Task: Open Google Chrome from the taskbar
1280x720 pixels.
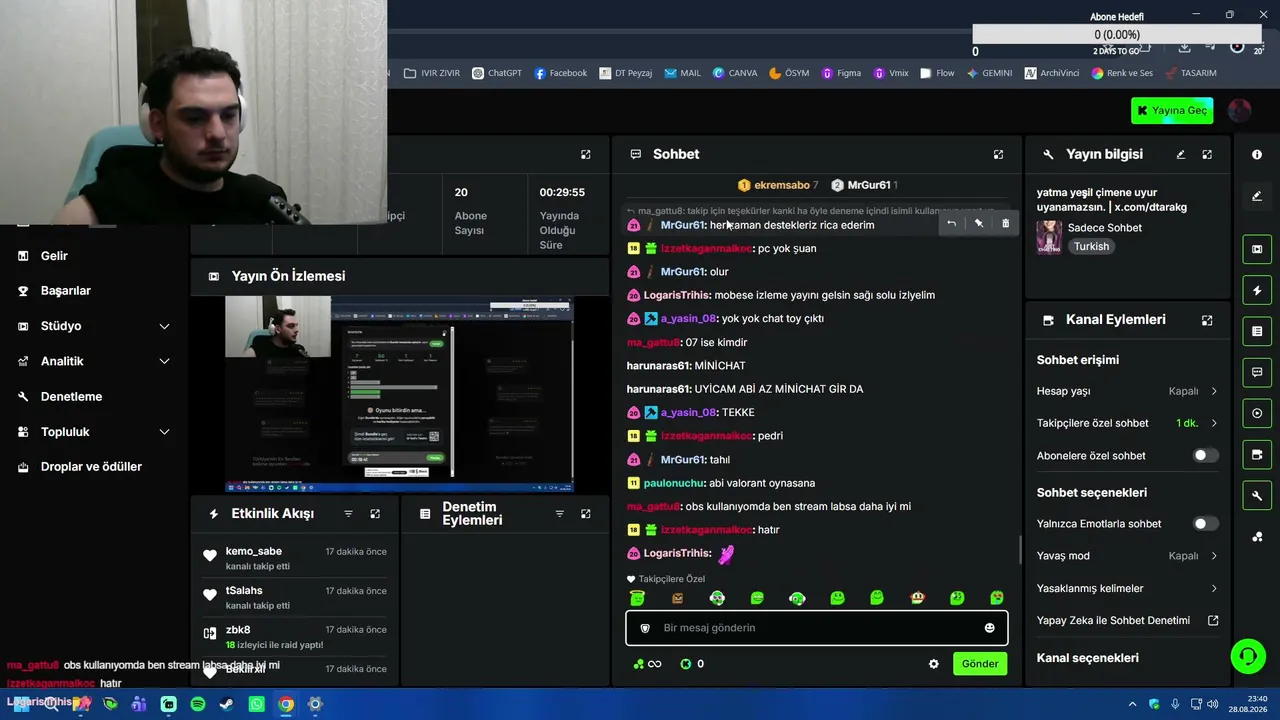Action: click(286, 704)
